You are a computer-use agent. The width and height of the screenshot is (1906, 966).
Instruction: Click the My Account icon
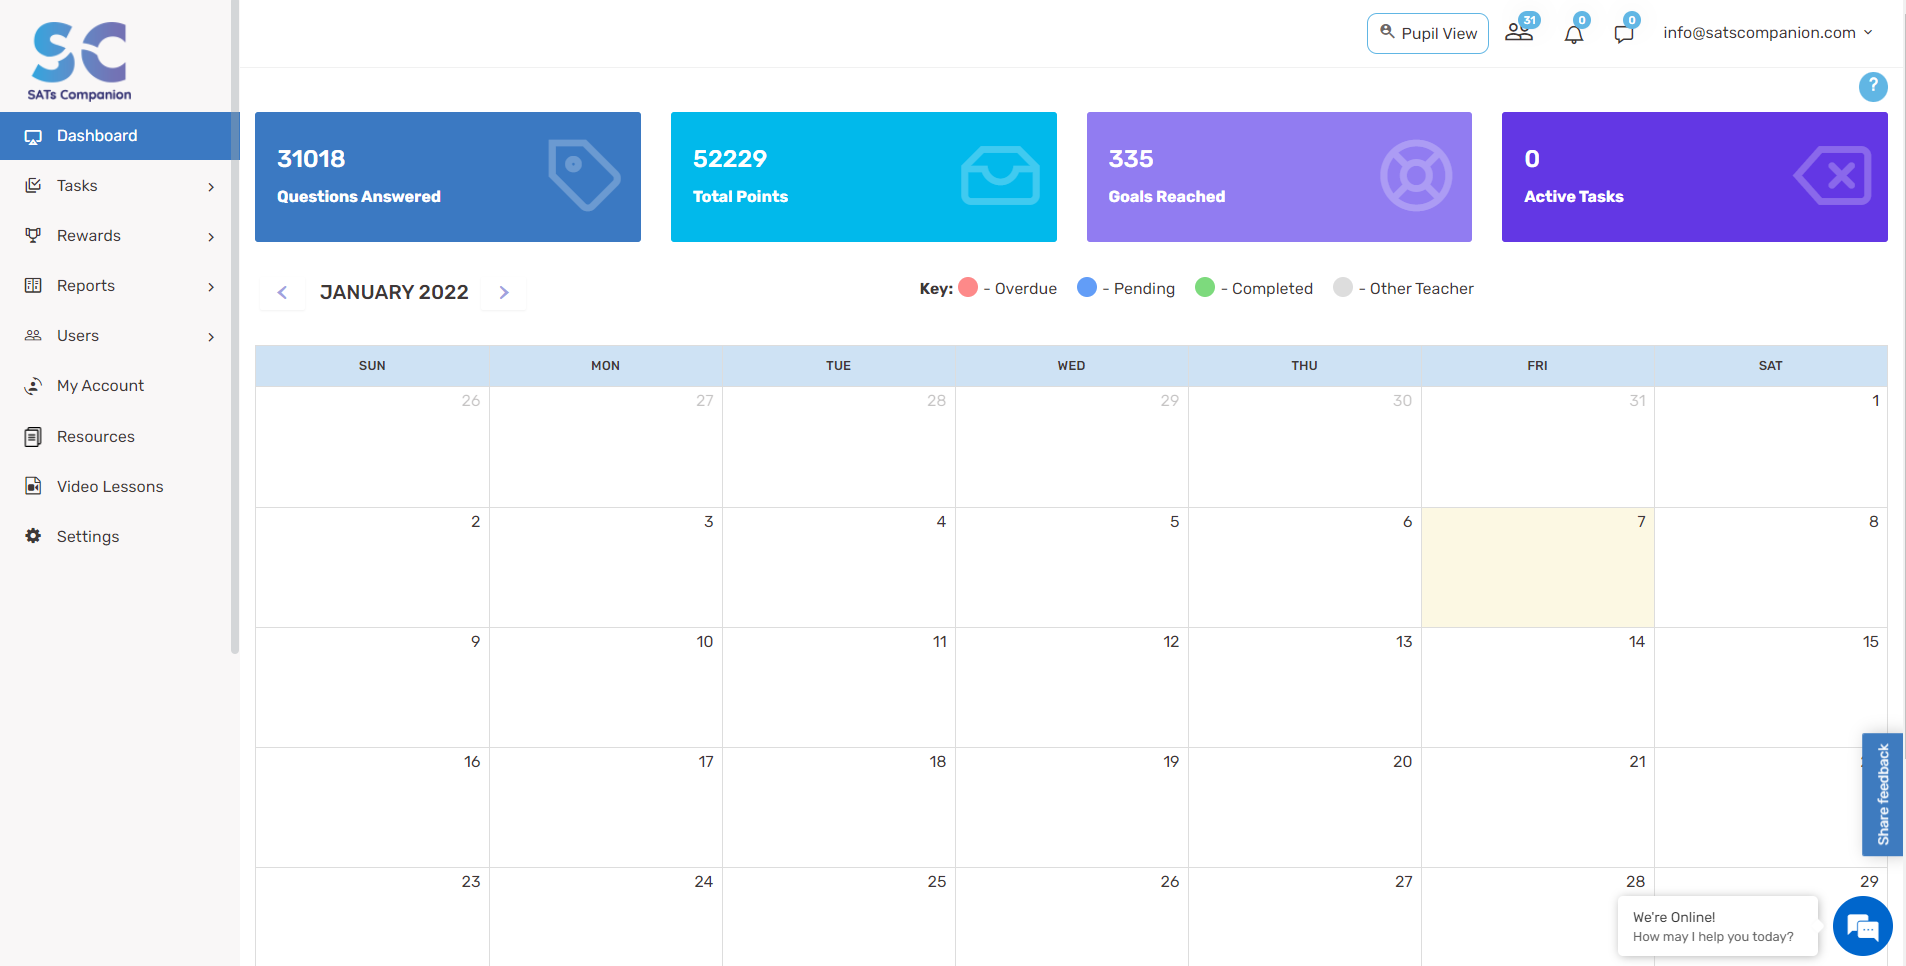[33, 386]
